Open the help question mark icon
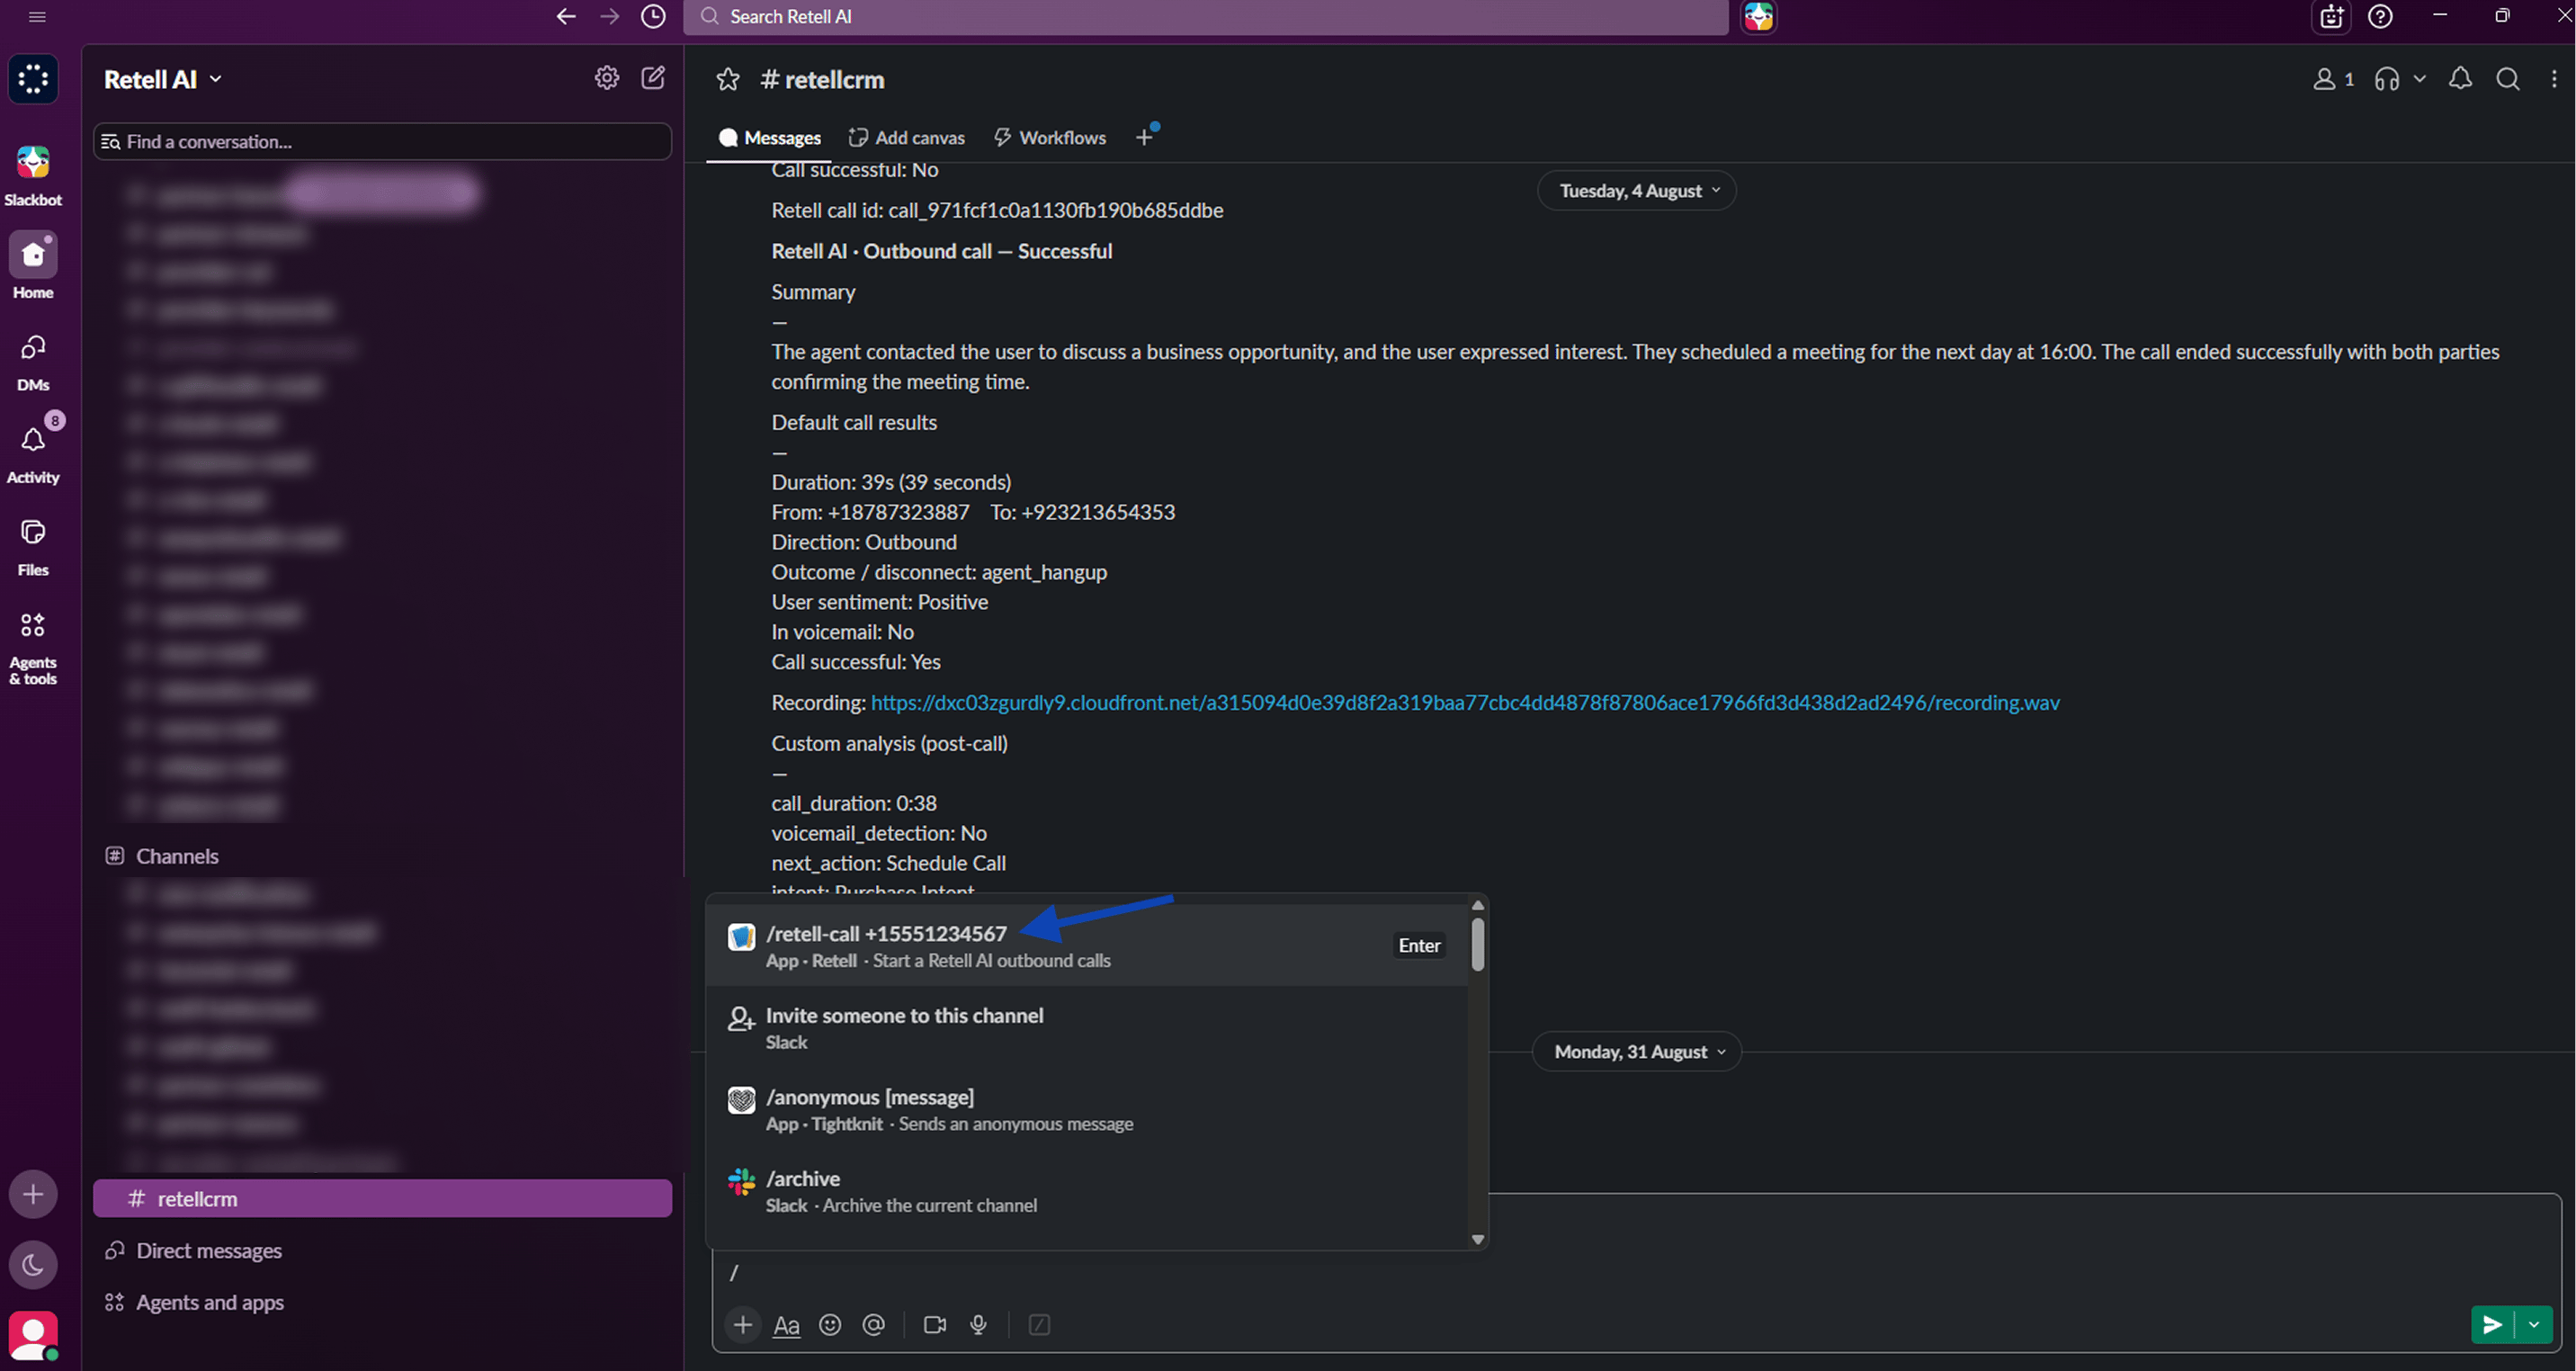The image size is (2576, 1371). point(2380,16)
